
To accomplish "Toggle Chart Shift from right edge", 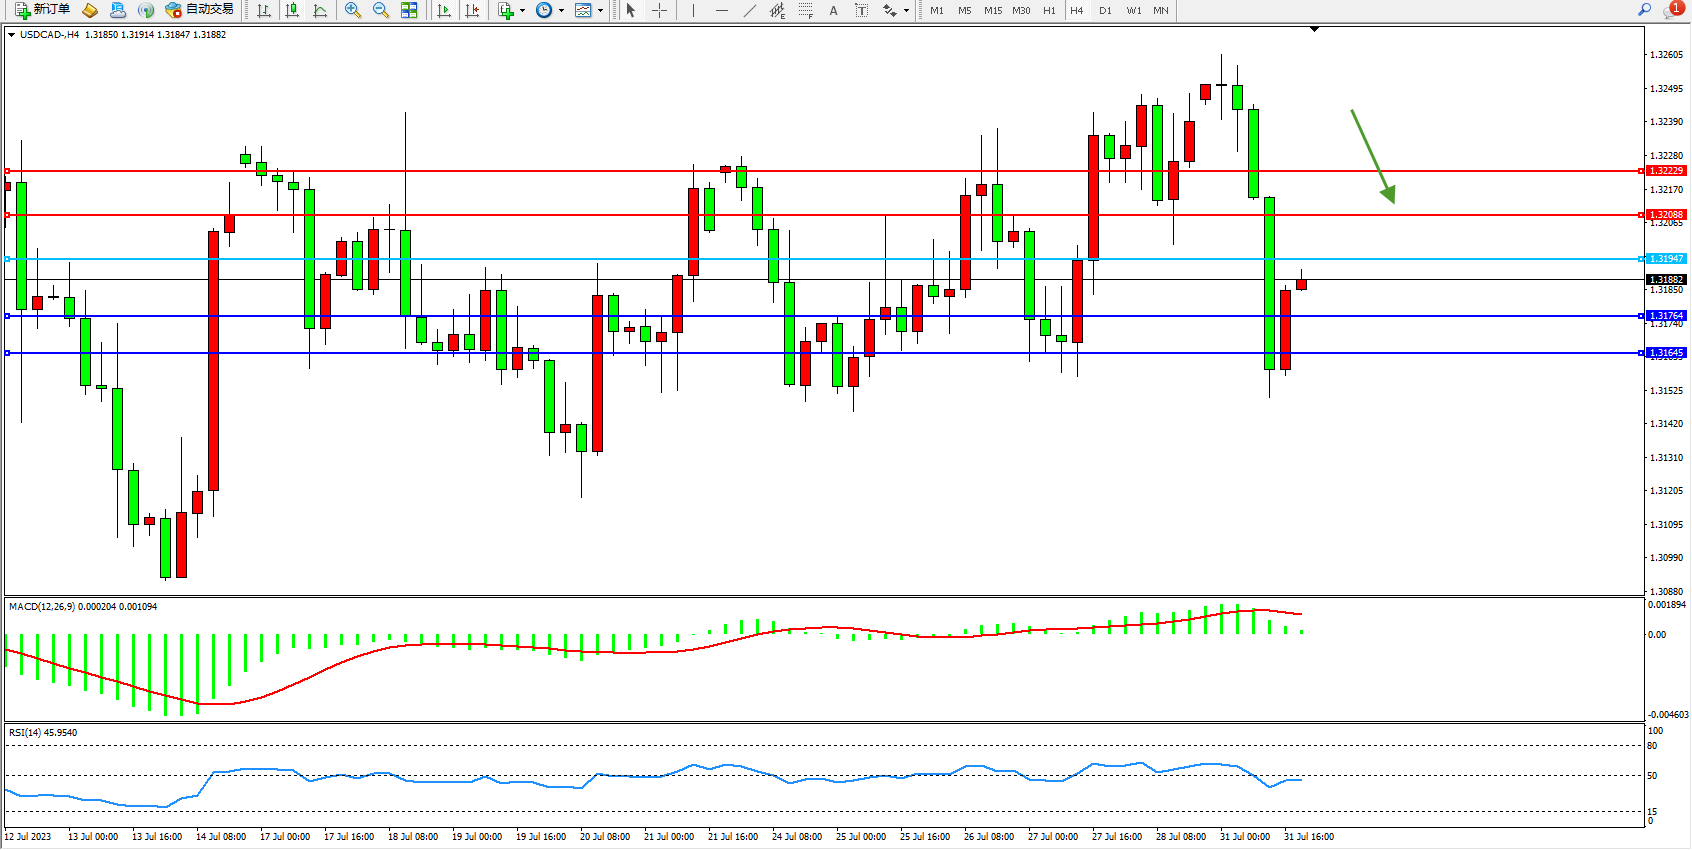I will 472,10.
